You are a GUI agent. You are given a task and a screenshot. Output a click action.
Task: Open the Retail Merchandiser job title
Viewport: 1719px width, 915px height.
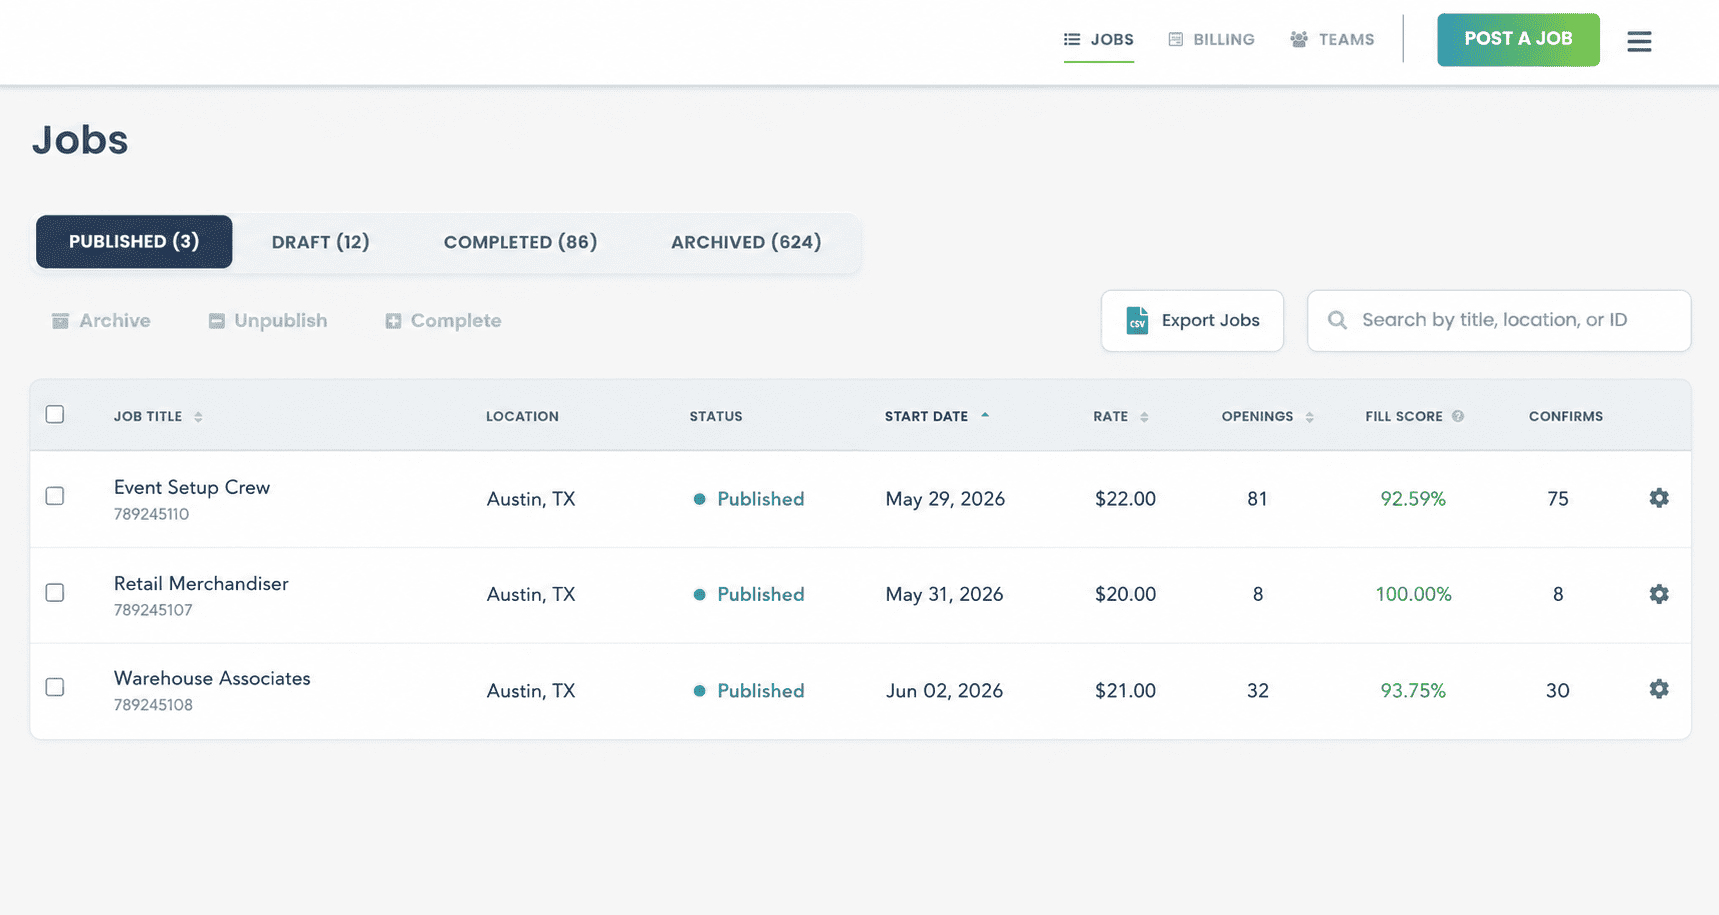[x=201, y=584]
